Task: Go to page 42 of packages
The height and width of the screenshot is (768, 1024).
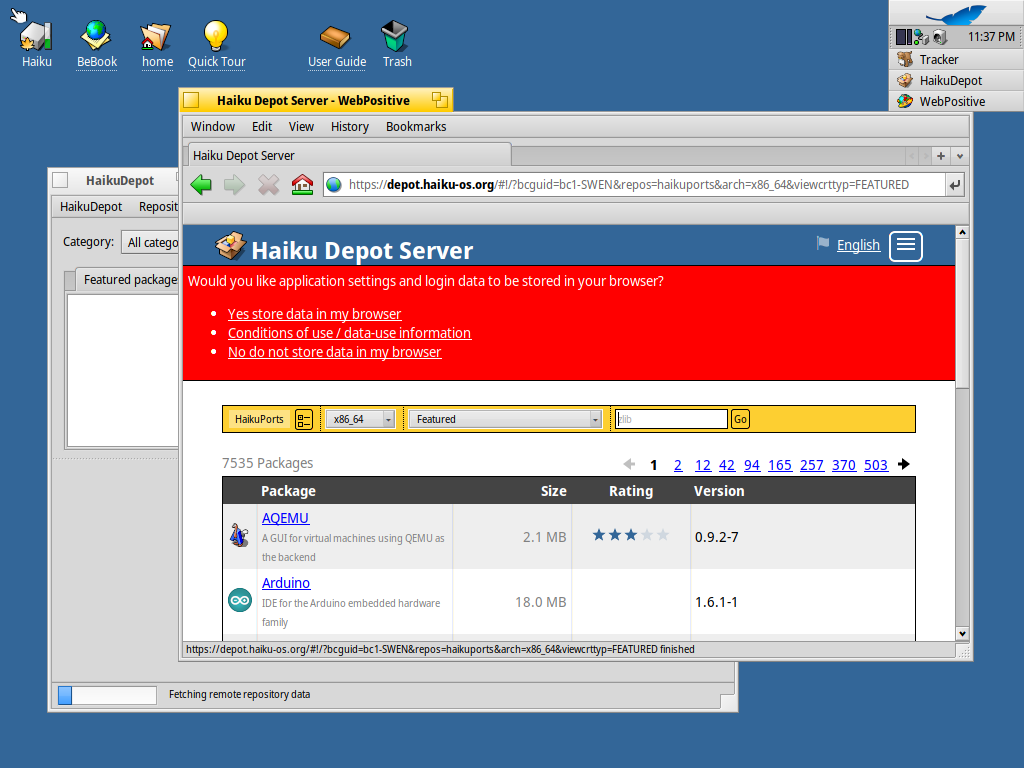Action: [727, 465]
